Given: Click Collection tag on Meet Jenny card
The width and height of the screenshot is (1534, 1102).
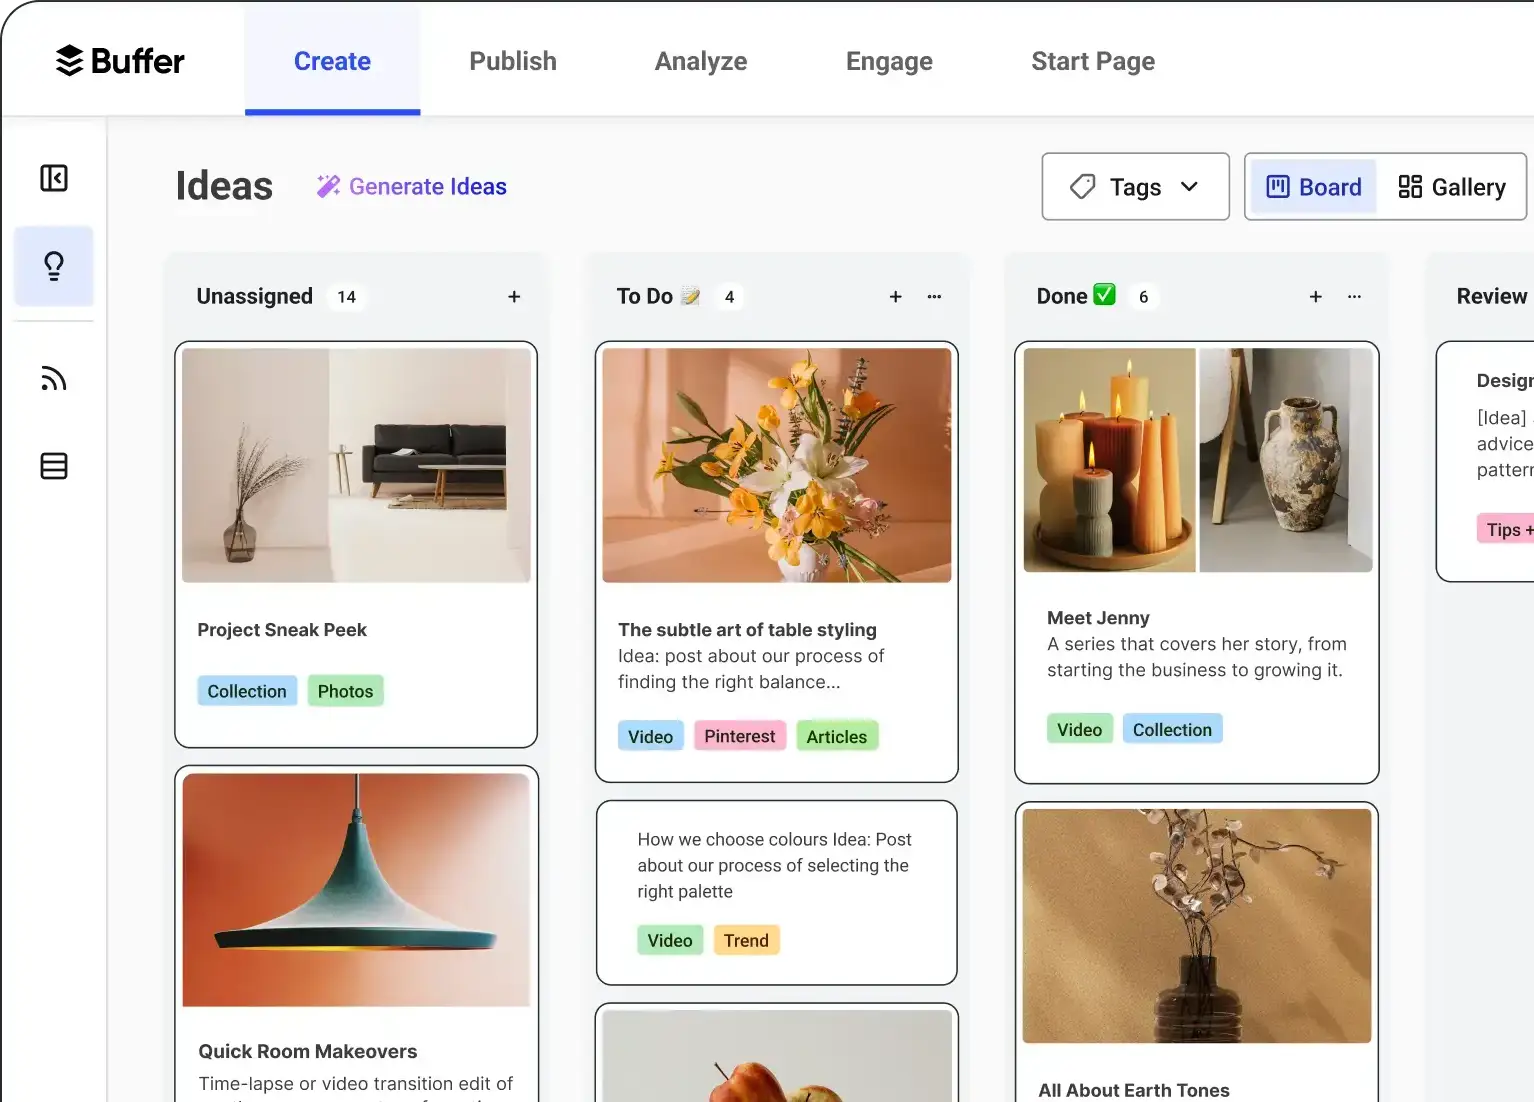Looking at the screenshot, I should click(x=1172, y=729).
